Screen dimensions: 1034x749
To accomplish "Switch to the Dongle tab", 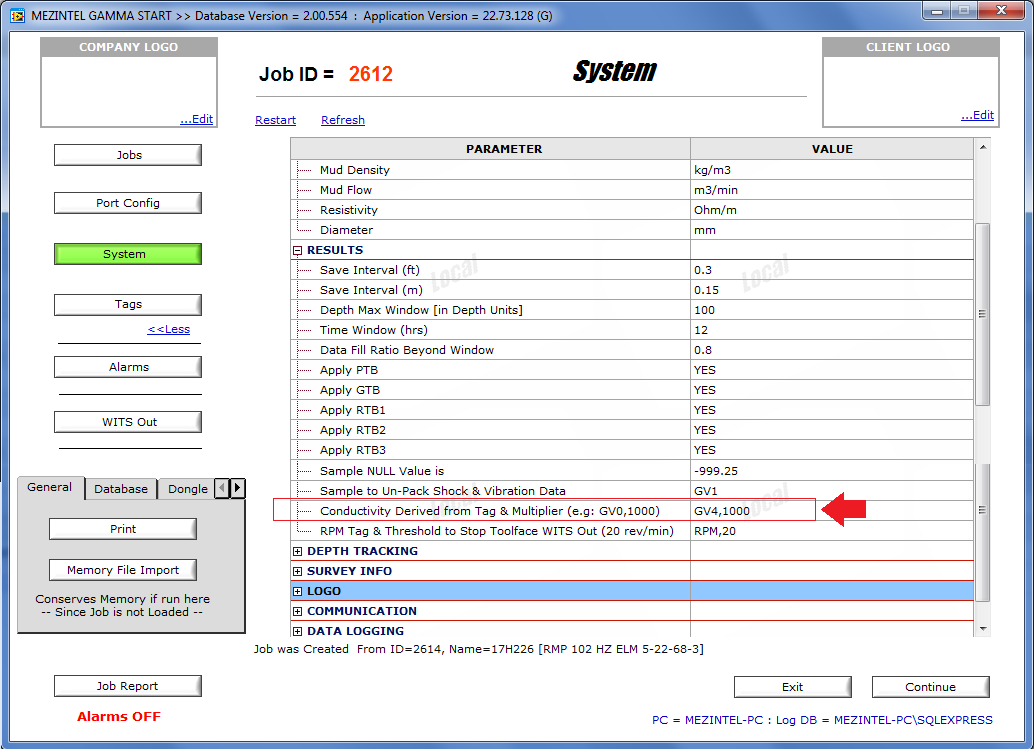I will coord(187,489).
